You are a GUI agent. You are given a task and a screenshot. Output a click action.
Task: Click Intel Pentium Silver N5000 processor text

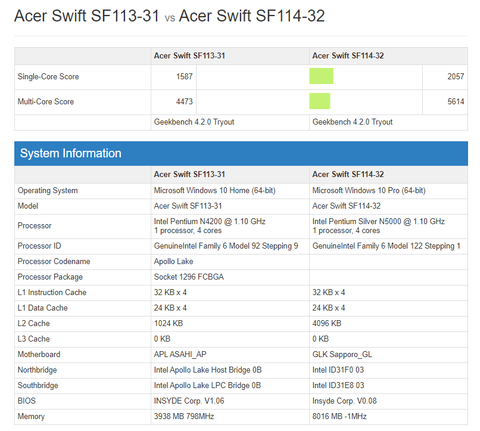coord(378,221)
